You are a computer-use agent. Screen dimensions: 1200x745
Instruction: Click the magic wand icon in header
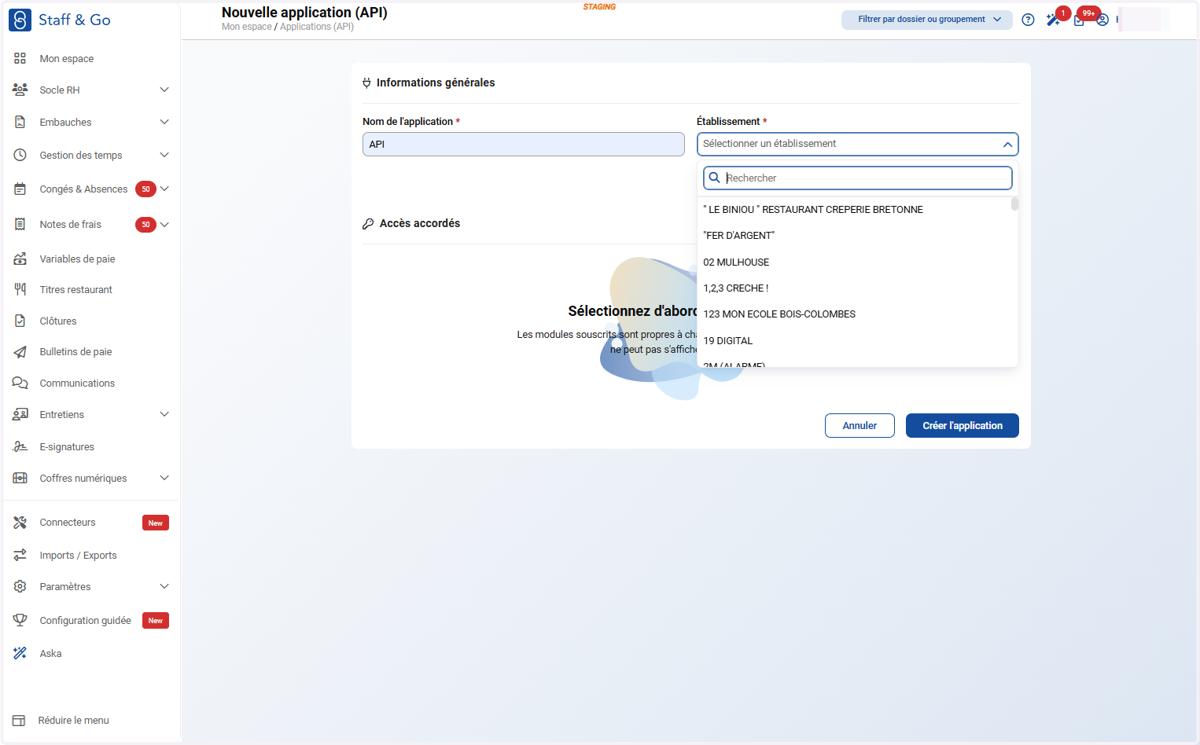[x=1053, y=20]
